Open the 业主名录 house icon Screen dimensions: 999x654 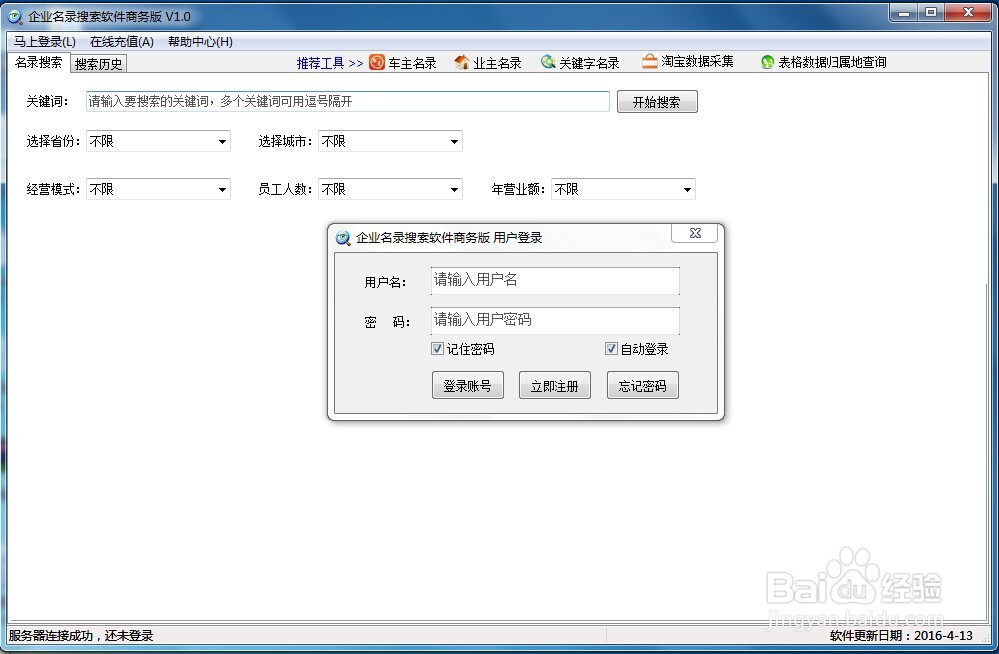click(x=462, y=62)
